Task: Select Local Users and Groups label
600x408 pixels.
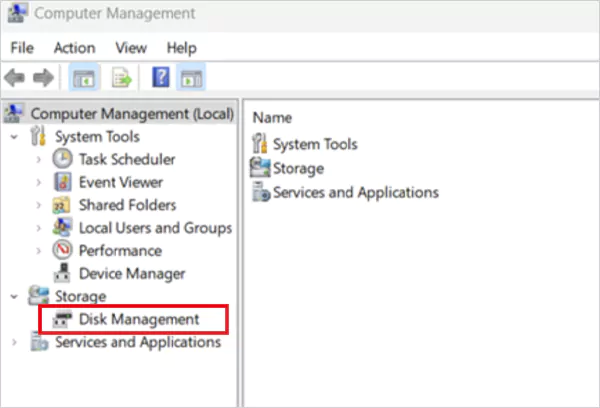Action: pos(155,228)
